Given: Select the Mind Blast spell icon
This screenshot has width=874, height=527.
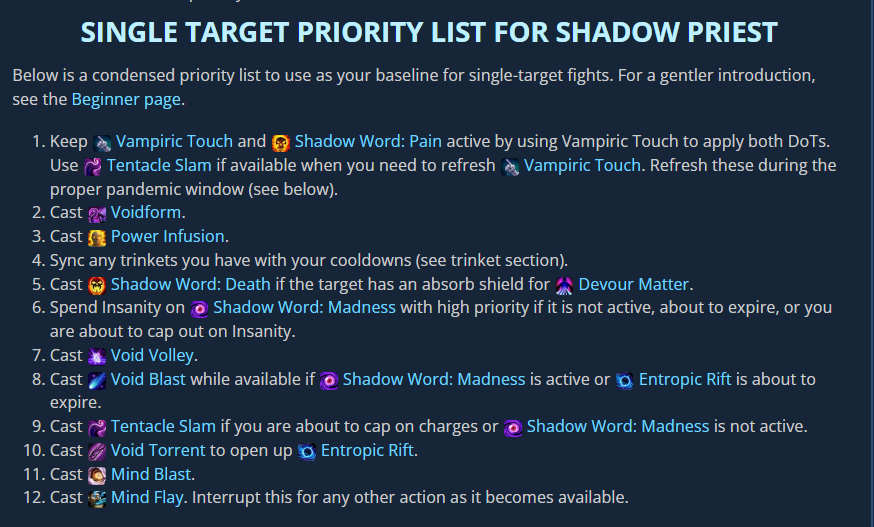Looking at the screenshot, I should (x=97, y=475).
